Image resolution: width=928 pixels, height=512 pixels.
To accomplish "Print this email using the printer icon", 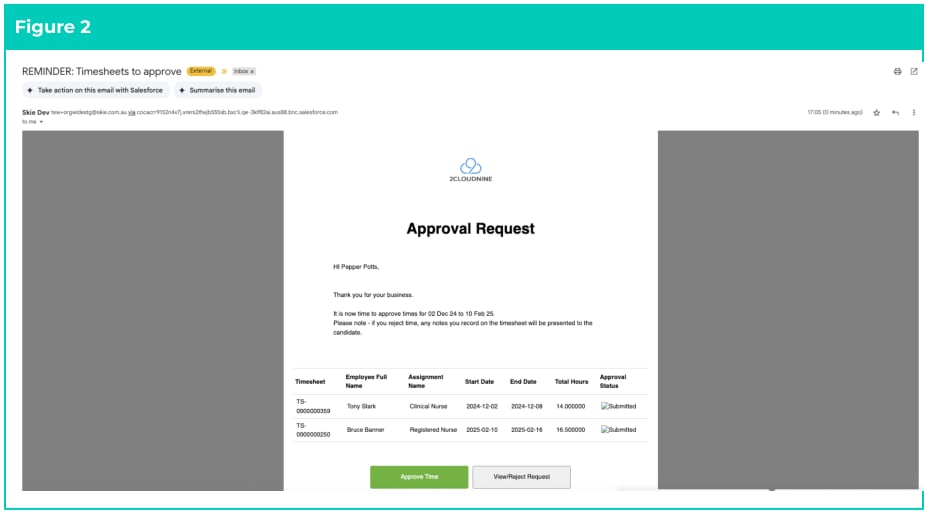I will point(897,72).
